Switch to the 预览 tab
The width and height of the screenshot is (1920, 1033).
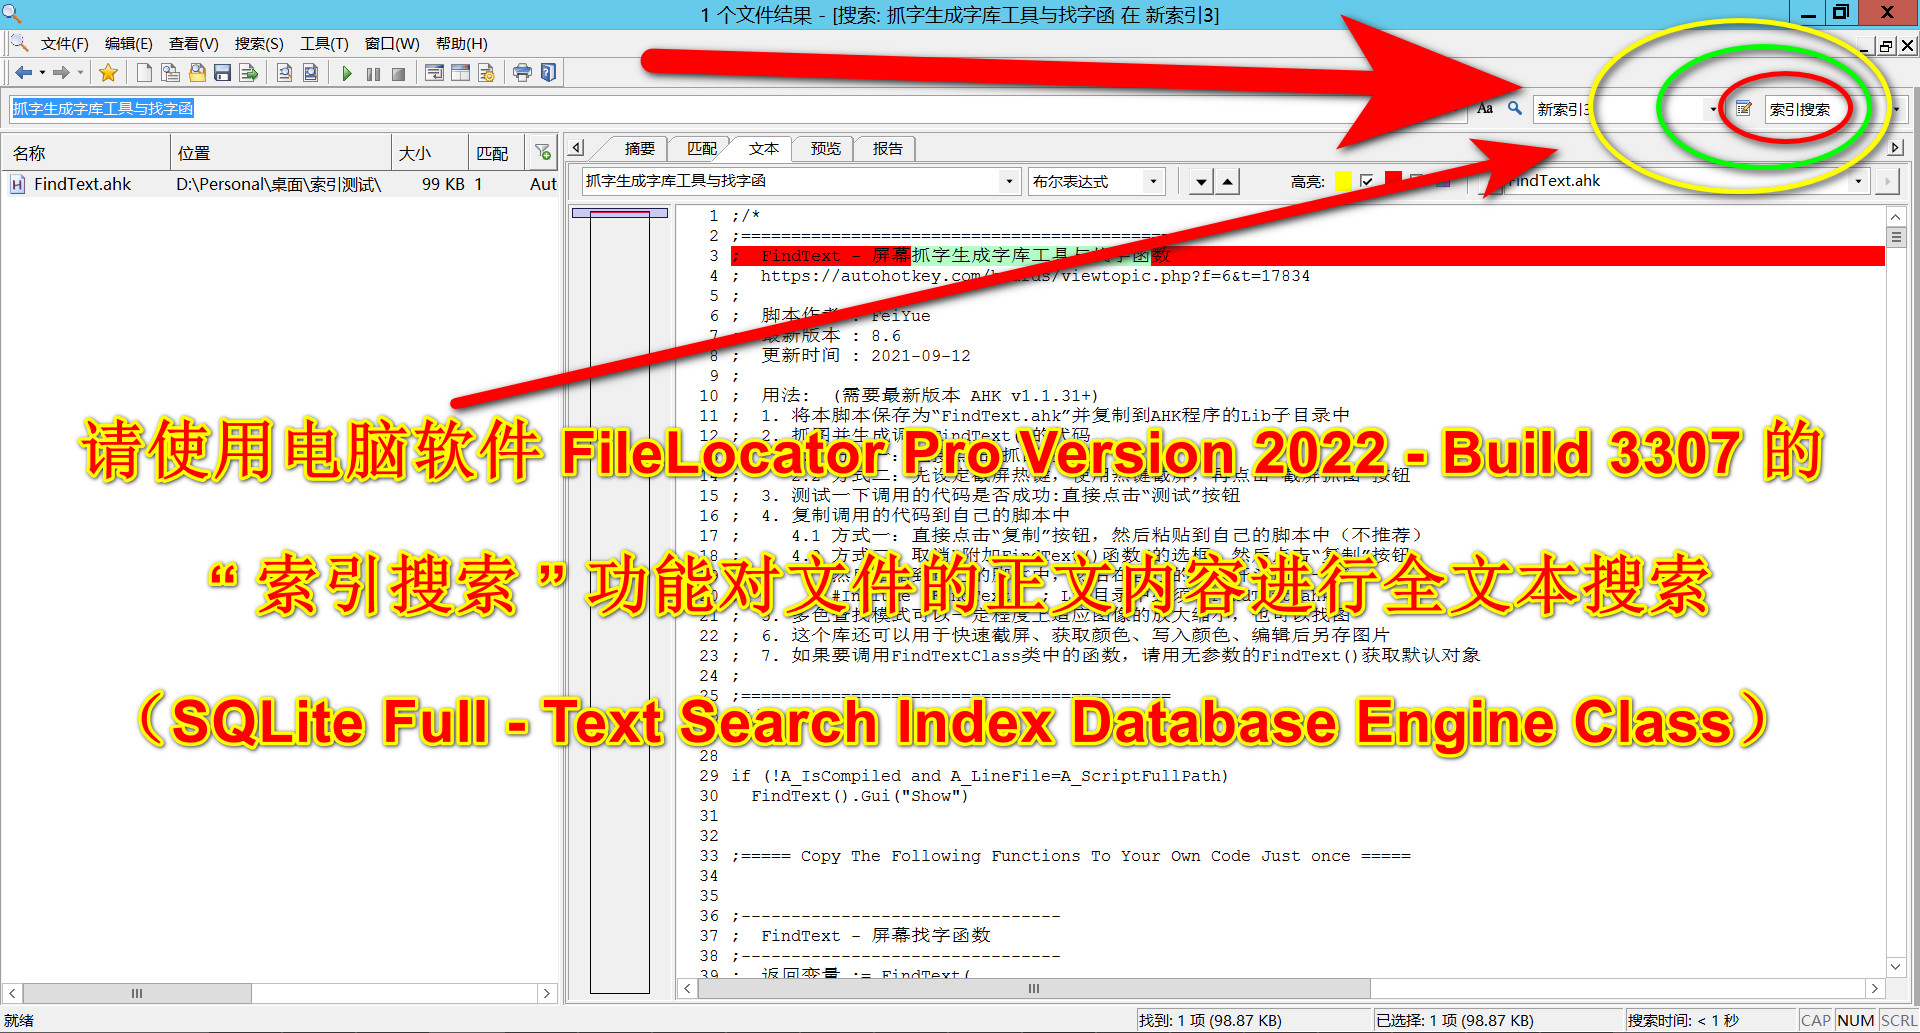click(x=825, y=149)
